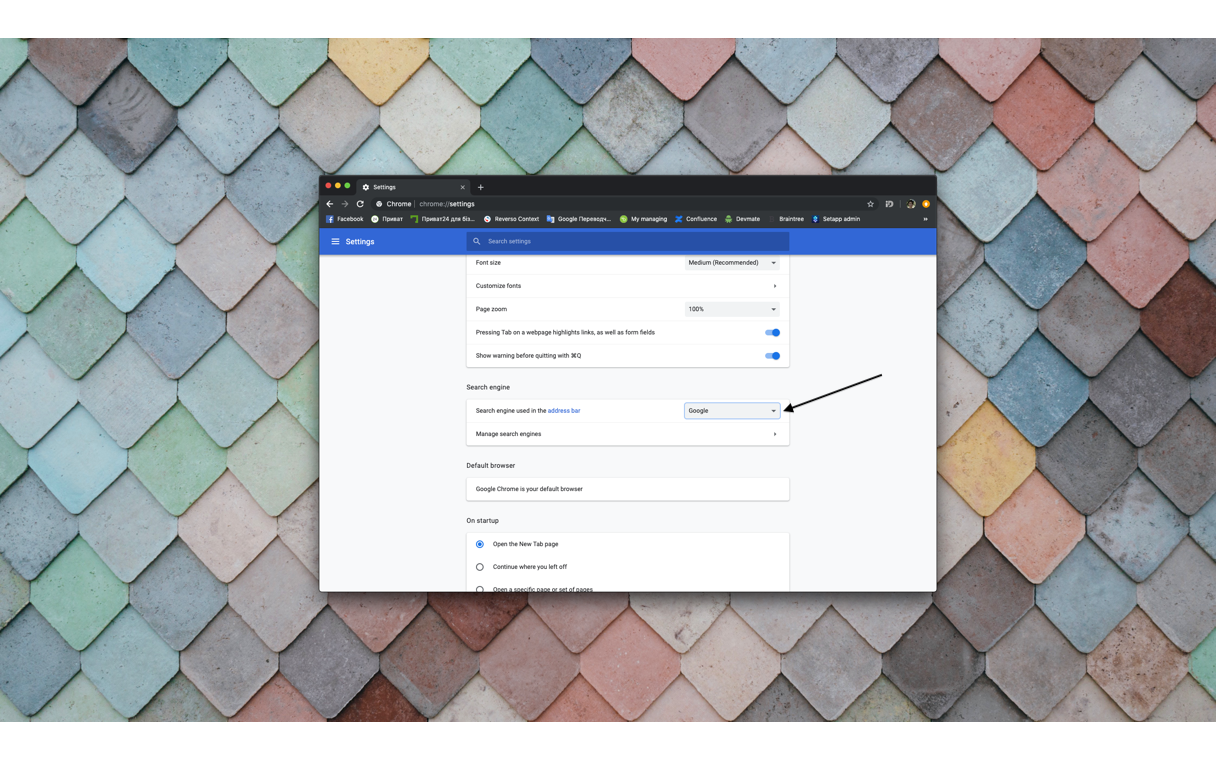
Task: Select Open the New Tab page option
Action: pyautogui.click(x=480, y=544)
